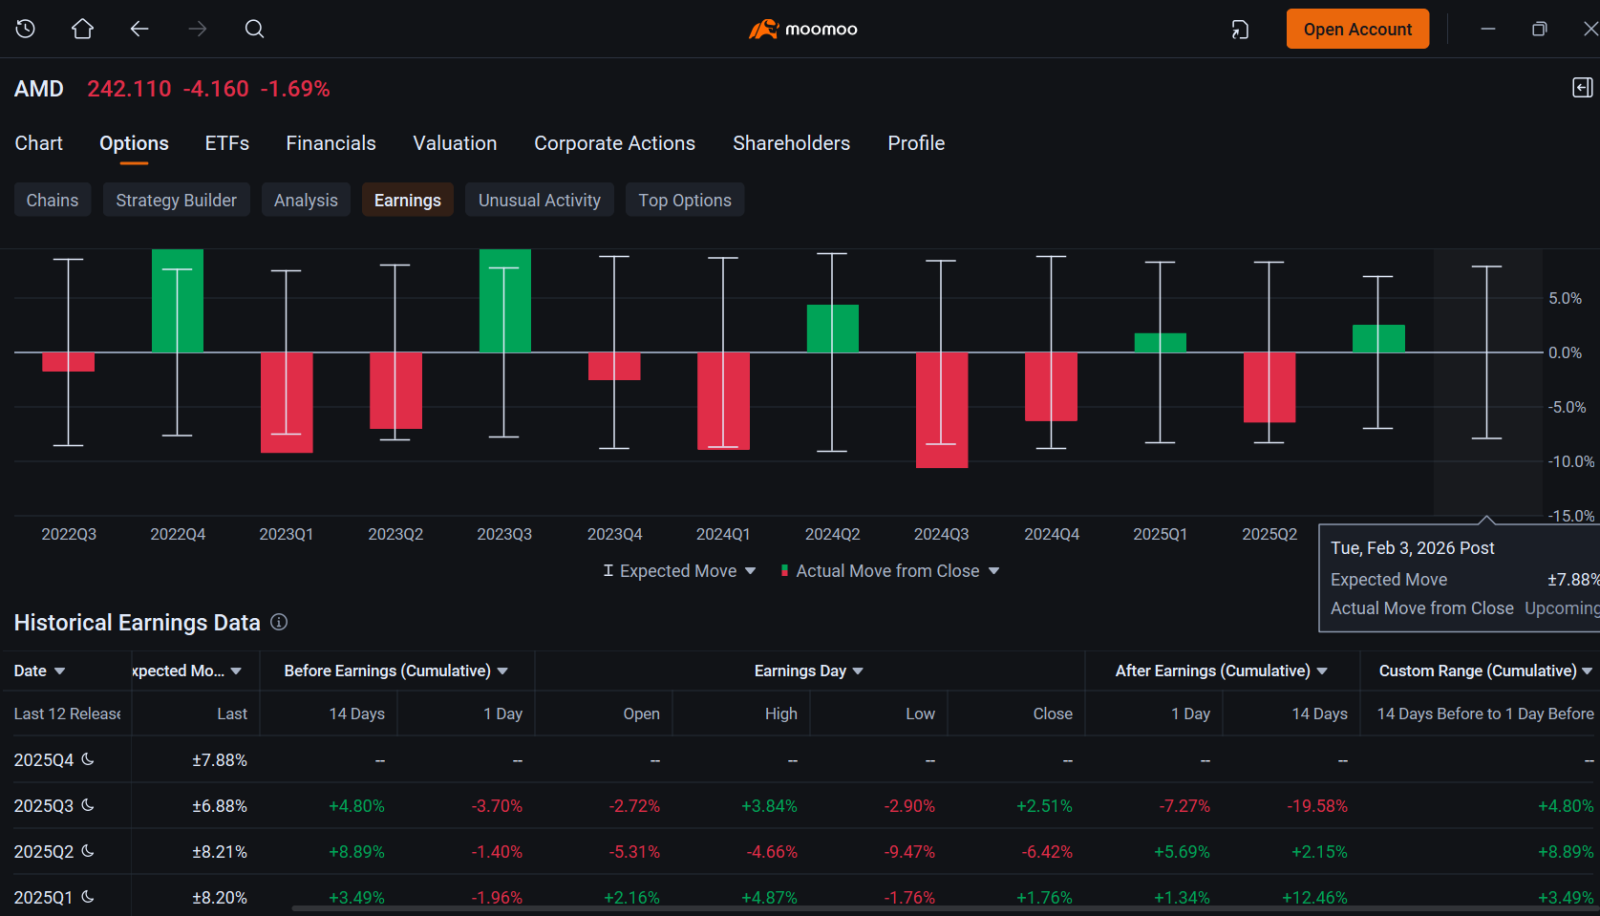Screen dimensions: 1600x916
Task: Click the info icon by Historical Earnings Data
Action: 279,622
